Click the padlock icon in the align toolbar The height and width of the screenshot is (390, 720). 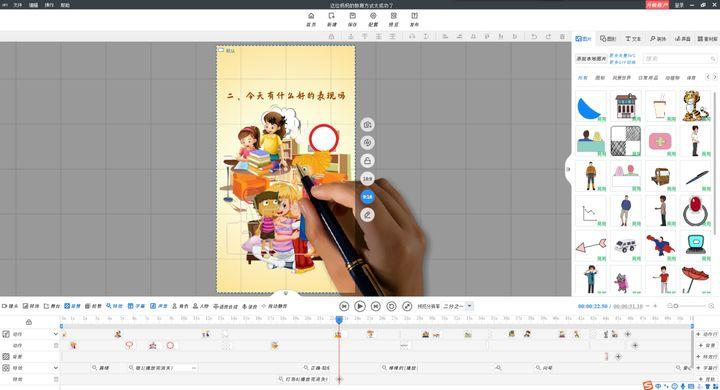[x=332, y=36]
